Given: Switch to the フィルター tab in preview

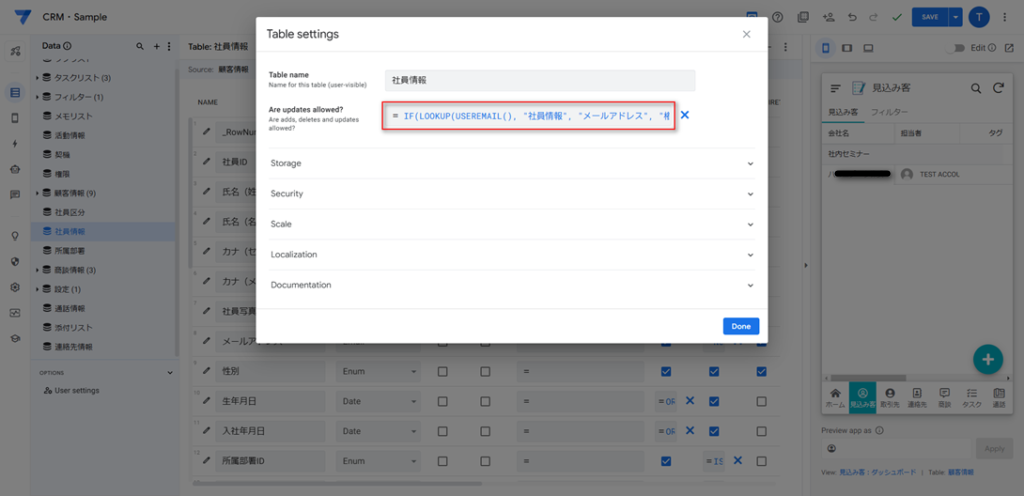Looking at the screenshot, I should 889,112.
